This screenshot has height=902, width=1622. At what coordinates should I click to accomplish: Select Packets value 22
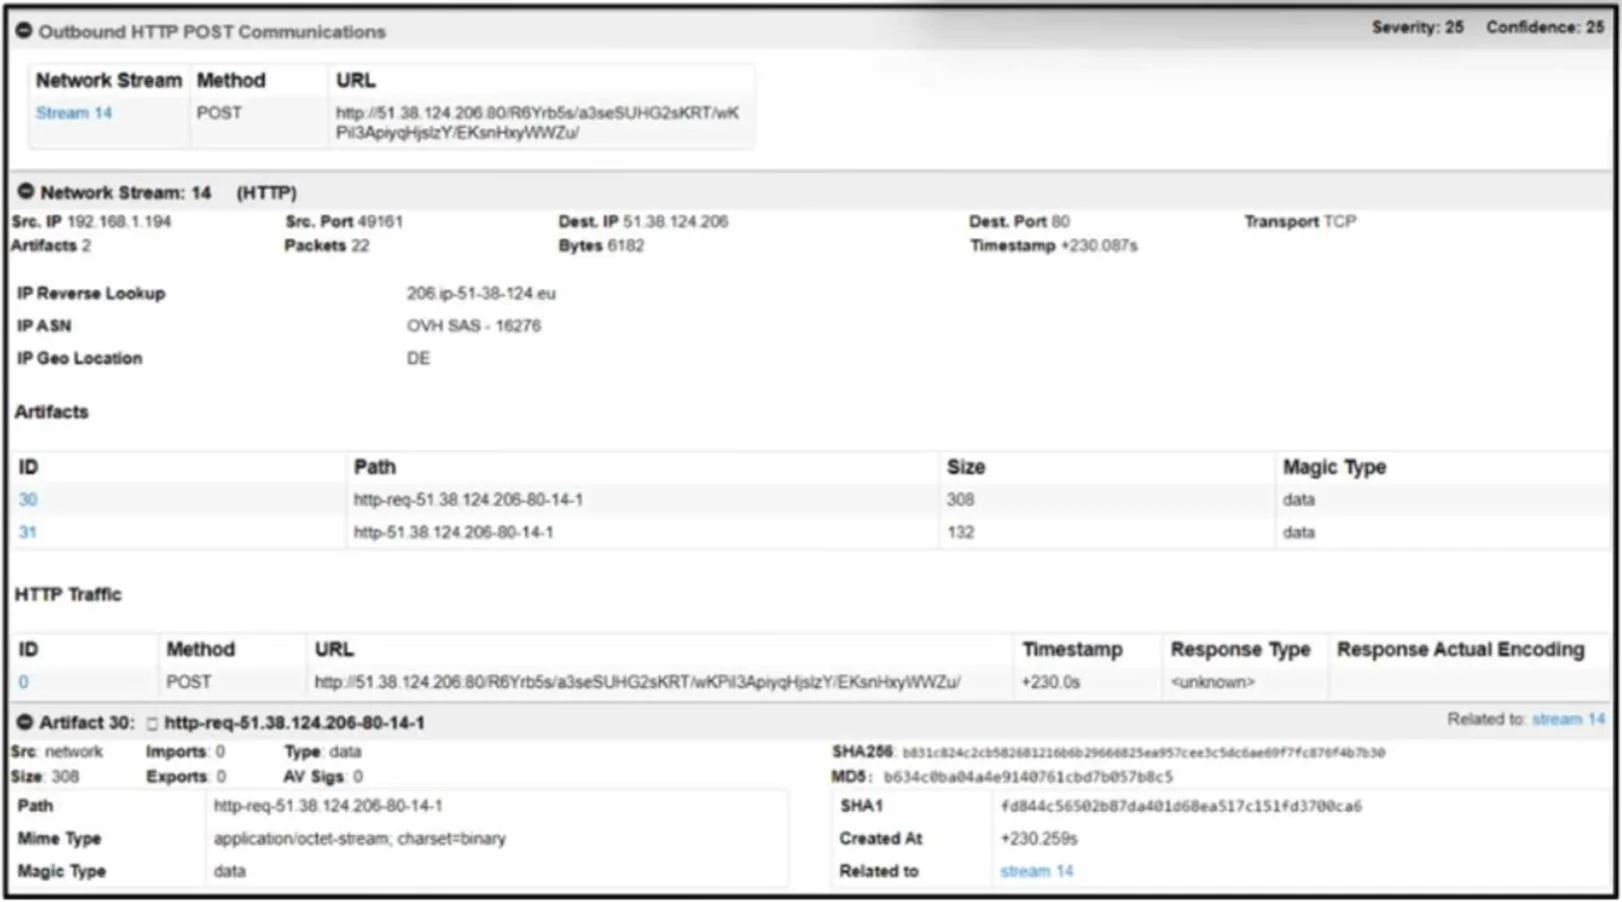(x=359, y=245)
